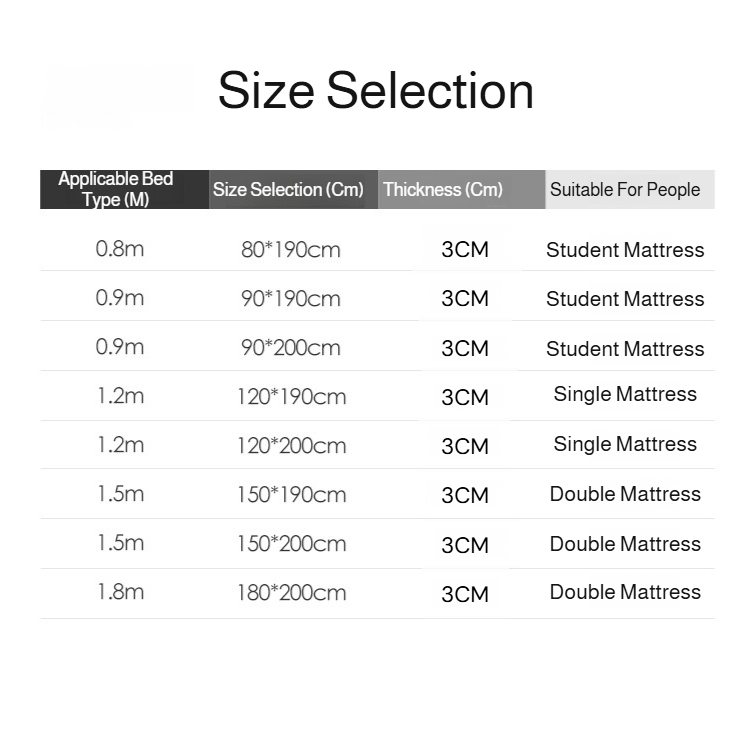Image resolution: width=734 pixels, height=734 pixels.
Task: Select the "Applicable Bed Type (M)" column header
Action: click(x=116, y=189)
